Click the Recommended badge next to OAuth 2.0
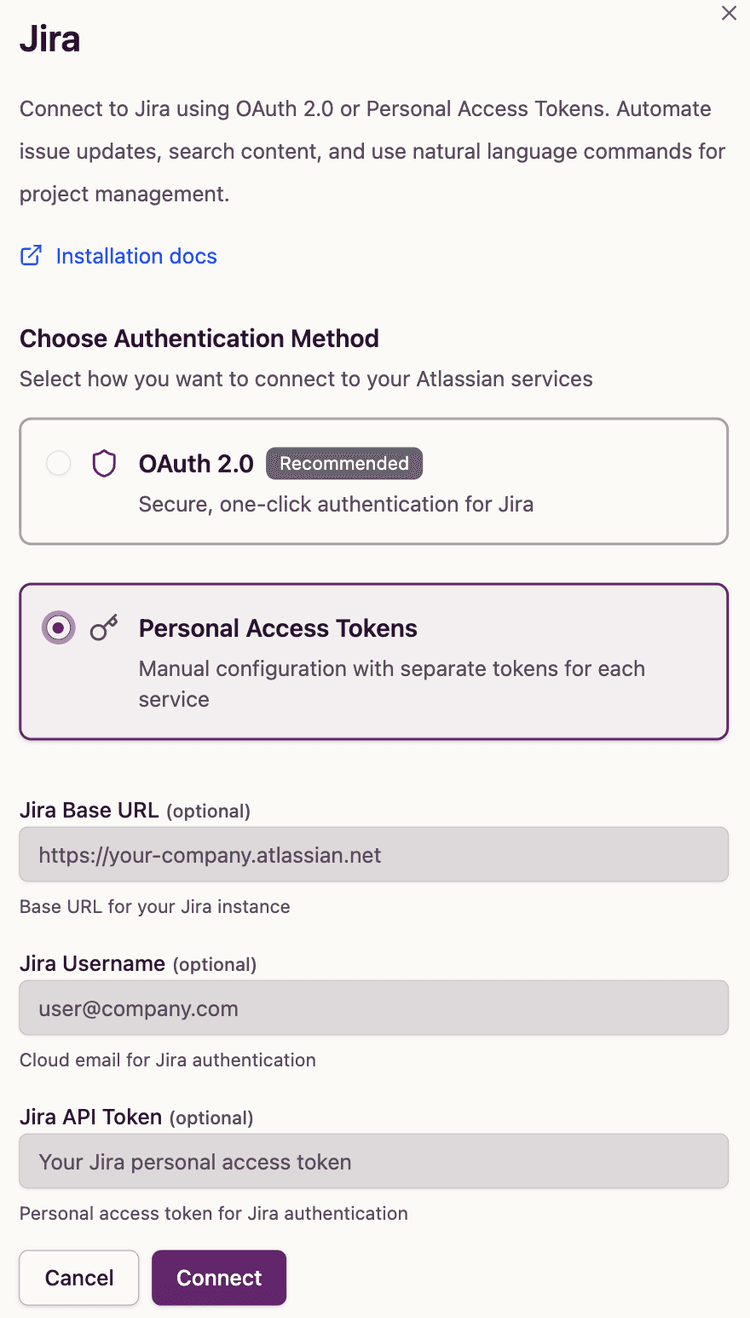This screenshot has height=1318, width=750. point(344,463)
